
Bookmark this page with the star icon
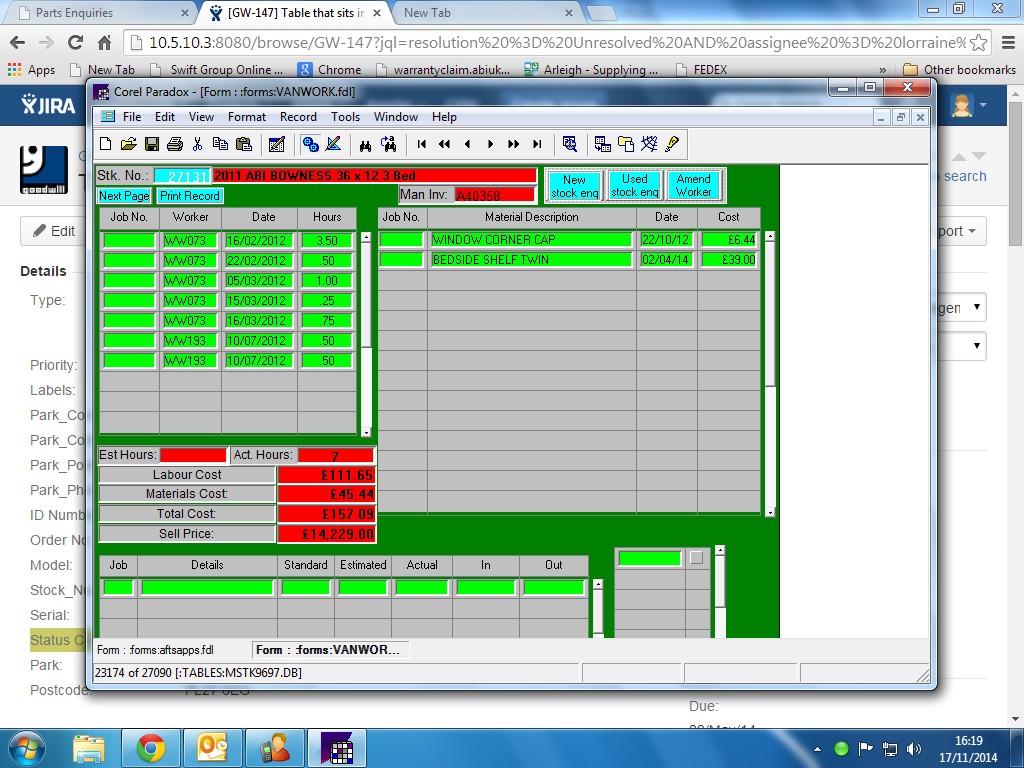coord(978,43)
